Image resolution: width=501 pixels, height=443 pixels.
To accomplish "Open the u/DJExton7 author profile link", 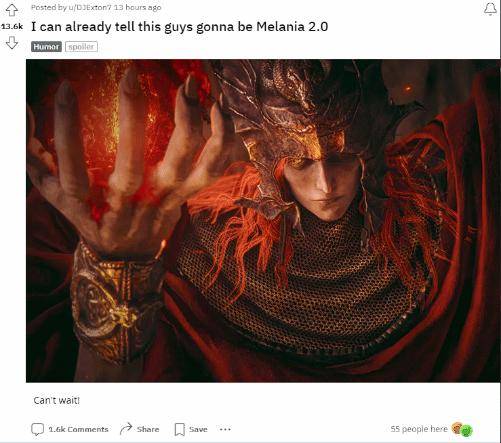I will click(89, 7).
